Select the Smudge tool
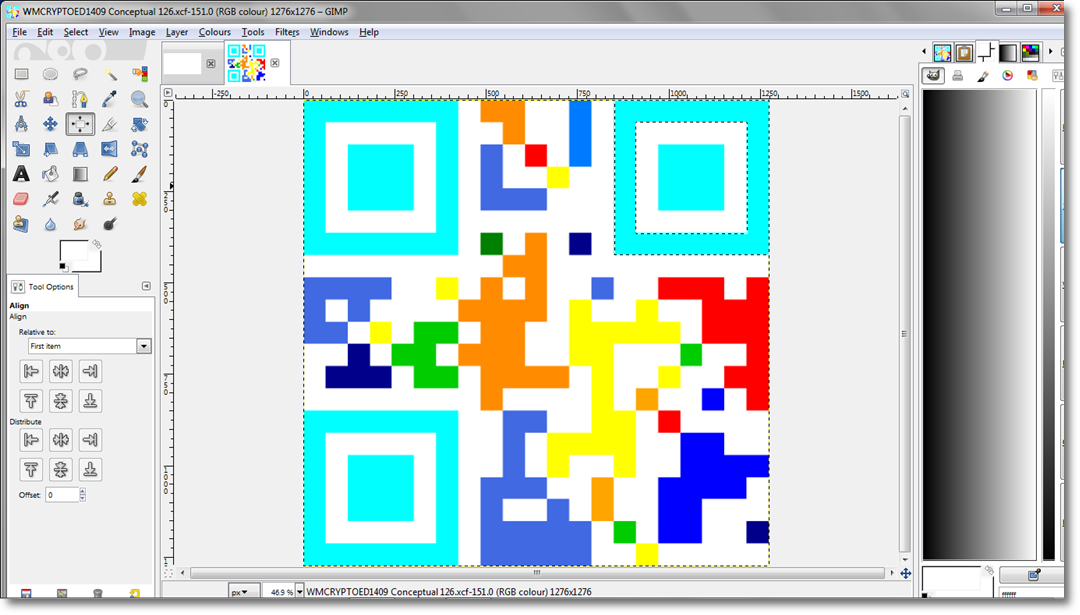Screen dimensions: 1080x615 [x=80, y=224]
